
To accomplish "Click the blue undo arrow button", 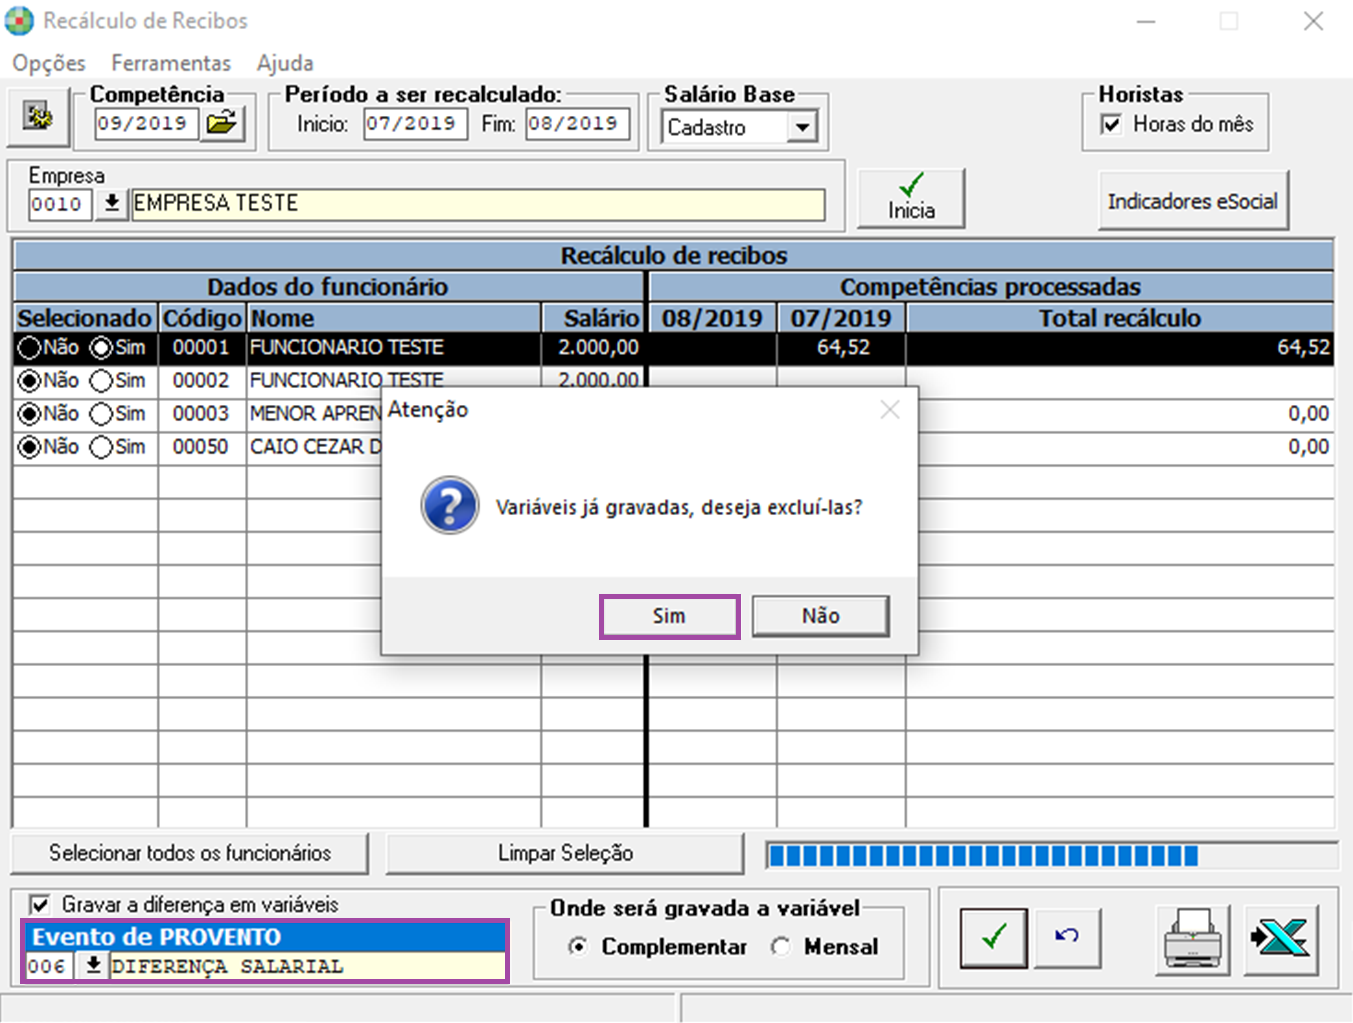I will tap(1067, 937).
